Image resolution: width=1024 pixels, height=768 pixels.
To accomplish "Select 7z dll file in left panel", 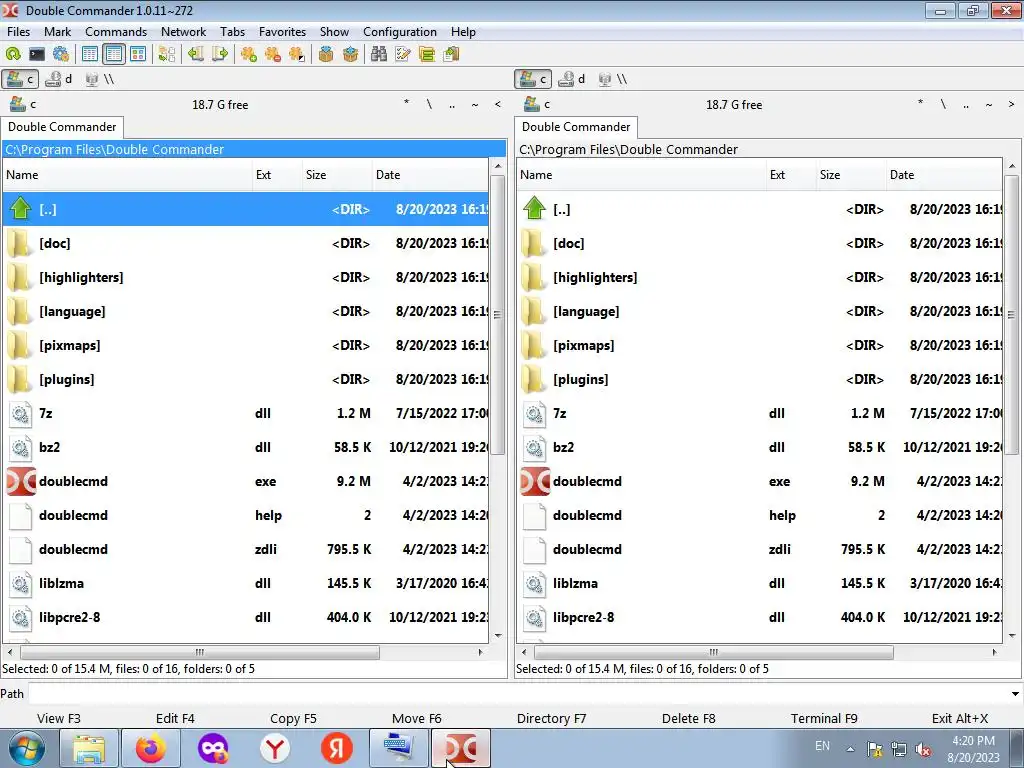I will 246,413.
